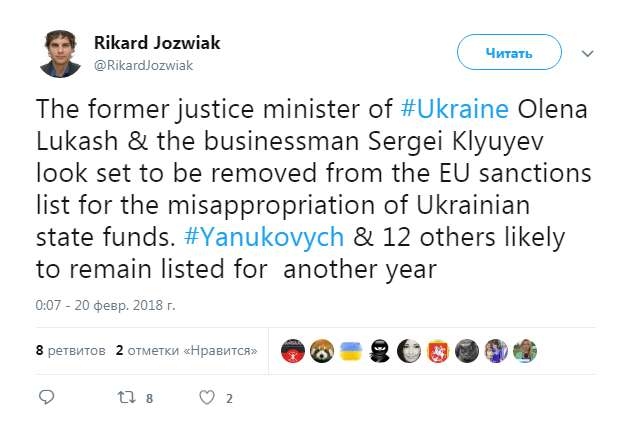The image size is (633, 434).
Task: Expand the tweet options chevron menu
Action: 589,51
